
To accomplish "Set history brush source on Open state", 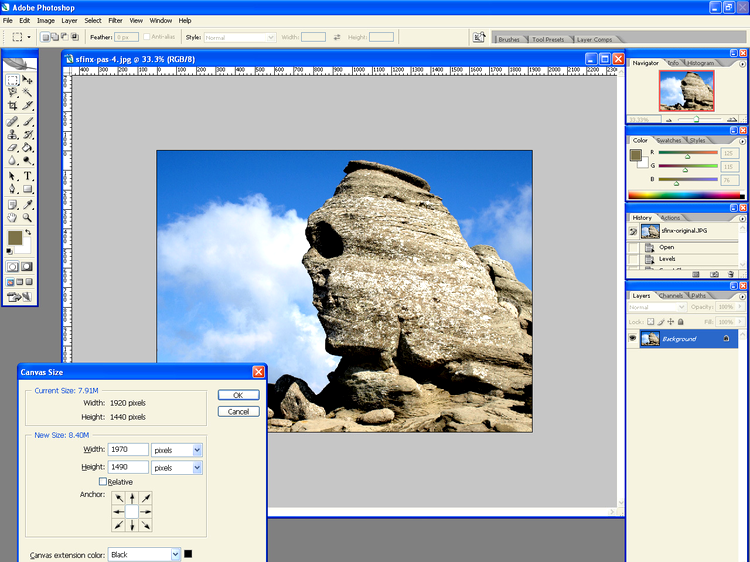I will coord(633,247).
